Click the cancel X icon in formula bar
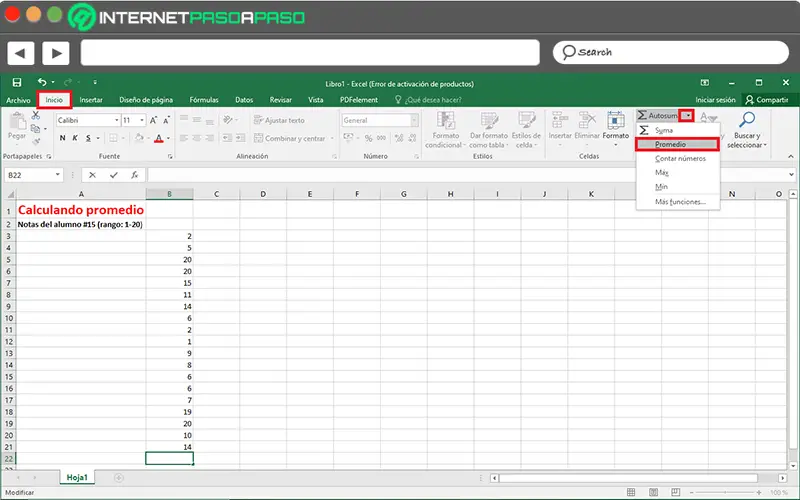800x500 pixels. [x=92, y=175]
